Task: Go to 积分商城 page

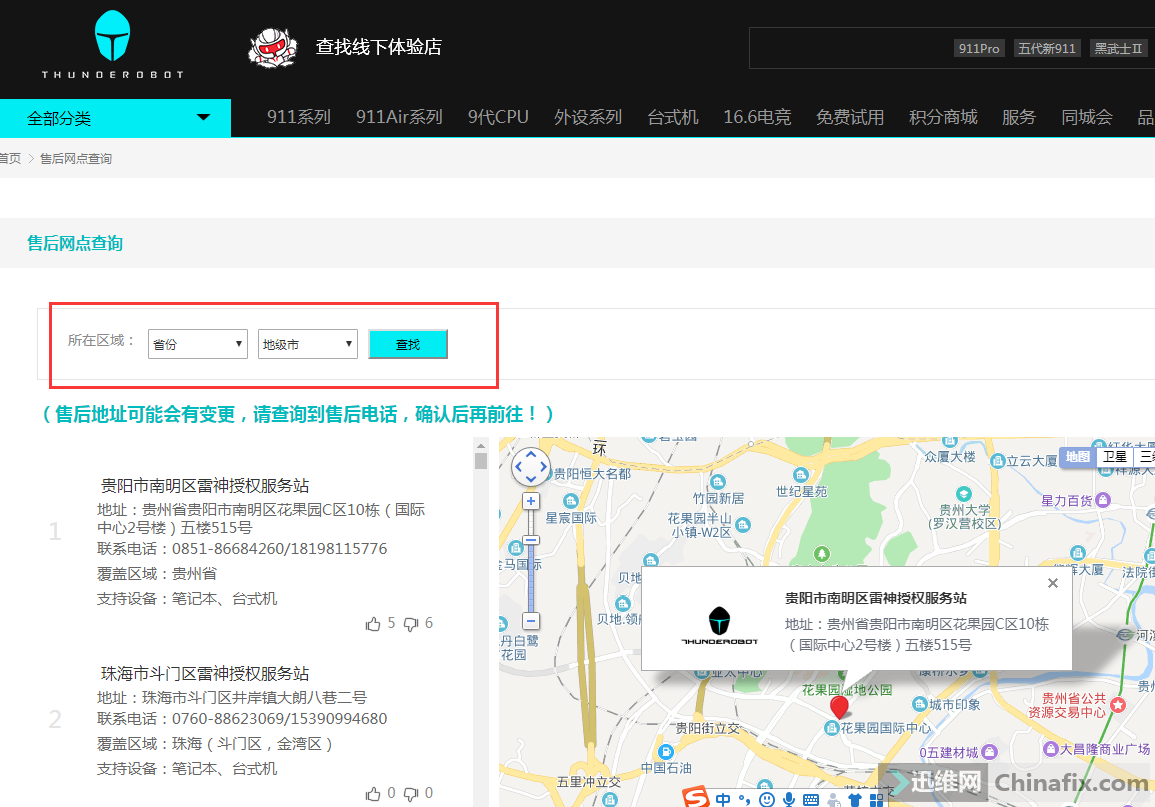Action: click(x=943, y=117)
